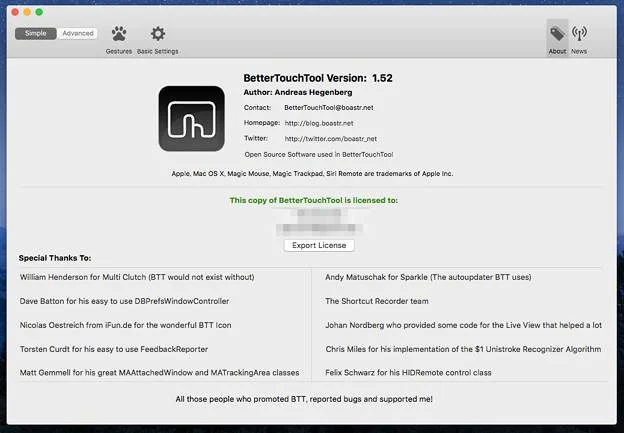
Task: Open the BetterTouchTool@boastr.net contact email
Action: pyautogui.click(x=329, y=107)
